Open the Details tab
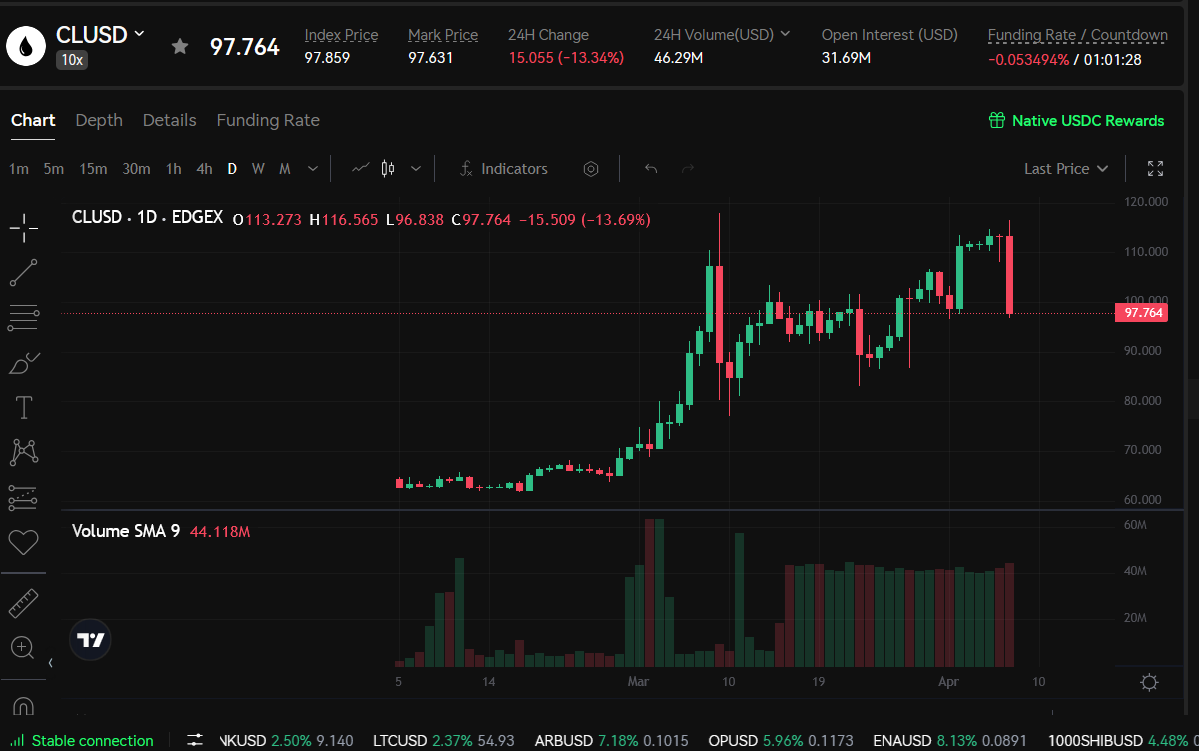1199x751 pixels. coord(170,120)
